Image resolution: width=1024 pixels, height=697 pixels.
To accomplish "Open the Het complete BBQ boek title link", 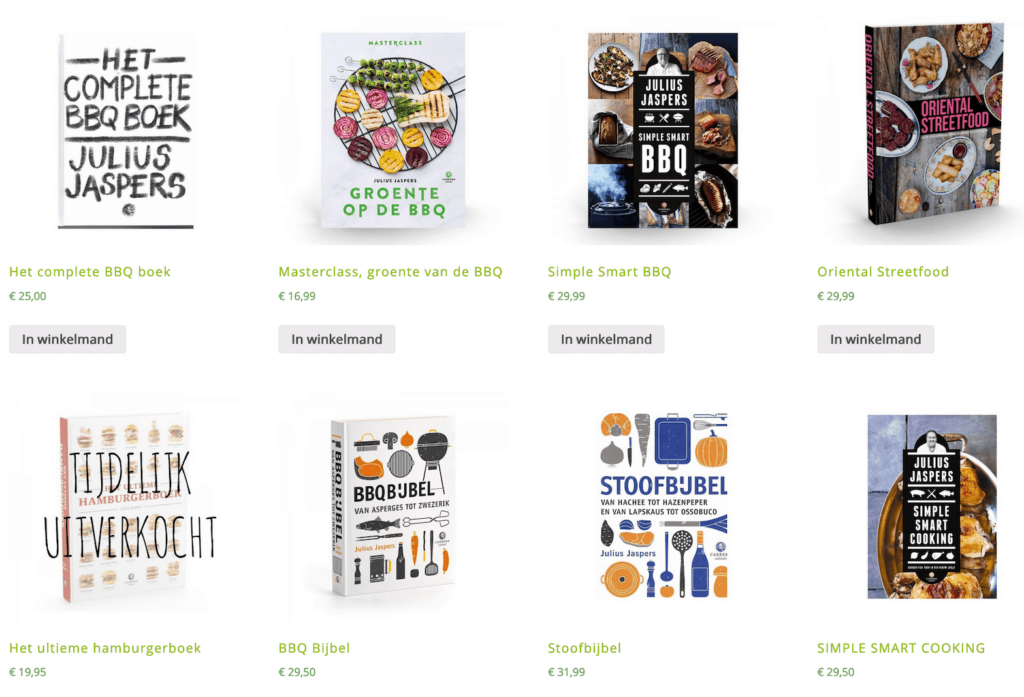I will pyautogui.click(x=90, y=272).
